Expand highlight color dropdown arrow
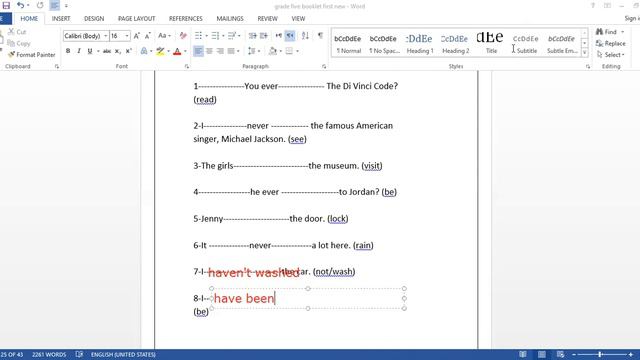Screen dimensions: 640x360 [x=168, y=51]
